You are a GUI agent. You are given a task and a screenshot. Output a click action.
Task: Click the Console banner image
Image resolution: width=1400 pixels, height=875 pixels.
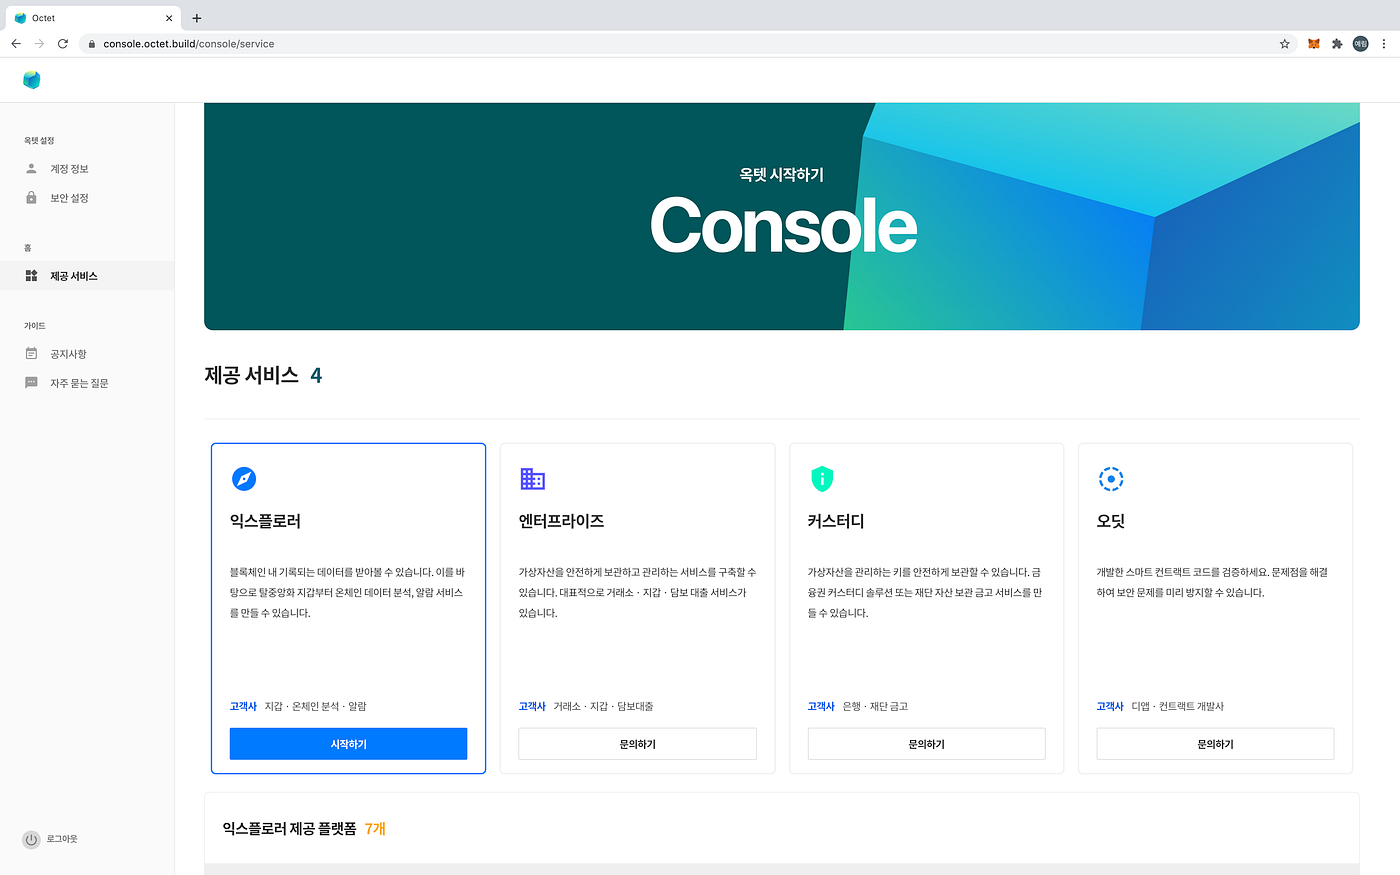[x=782, y=216]
